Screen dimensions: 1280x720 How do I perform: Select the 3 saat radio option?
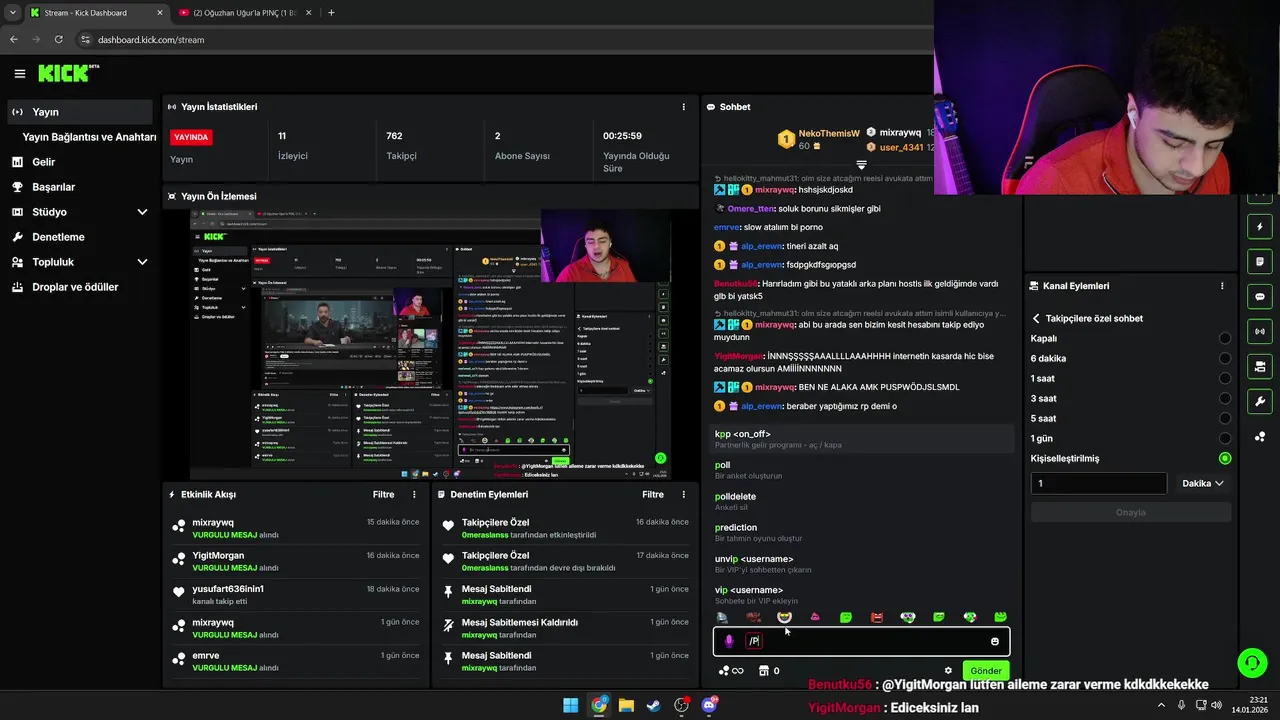click(1225, 398)
